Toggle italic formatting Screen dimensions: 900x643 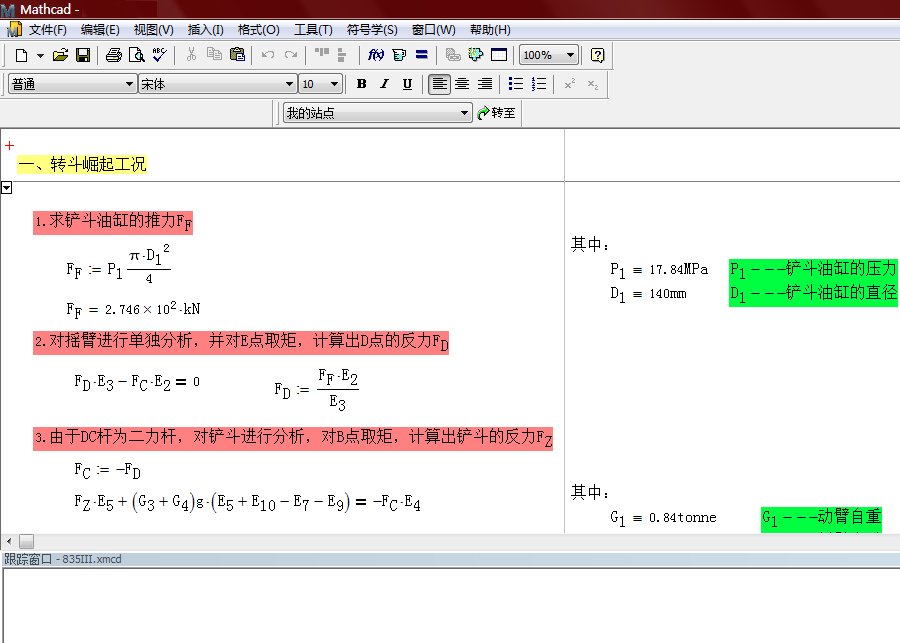384,84
